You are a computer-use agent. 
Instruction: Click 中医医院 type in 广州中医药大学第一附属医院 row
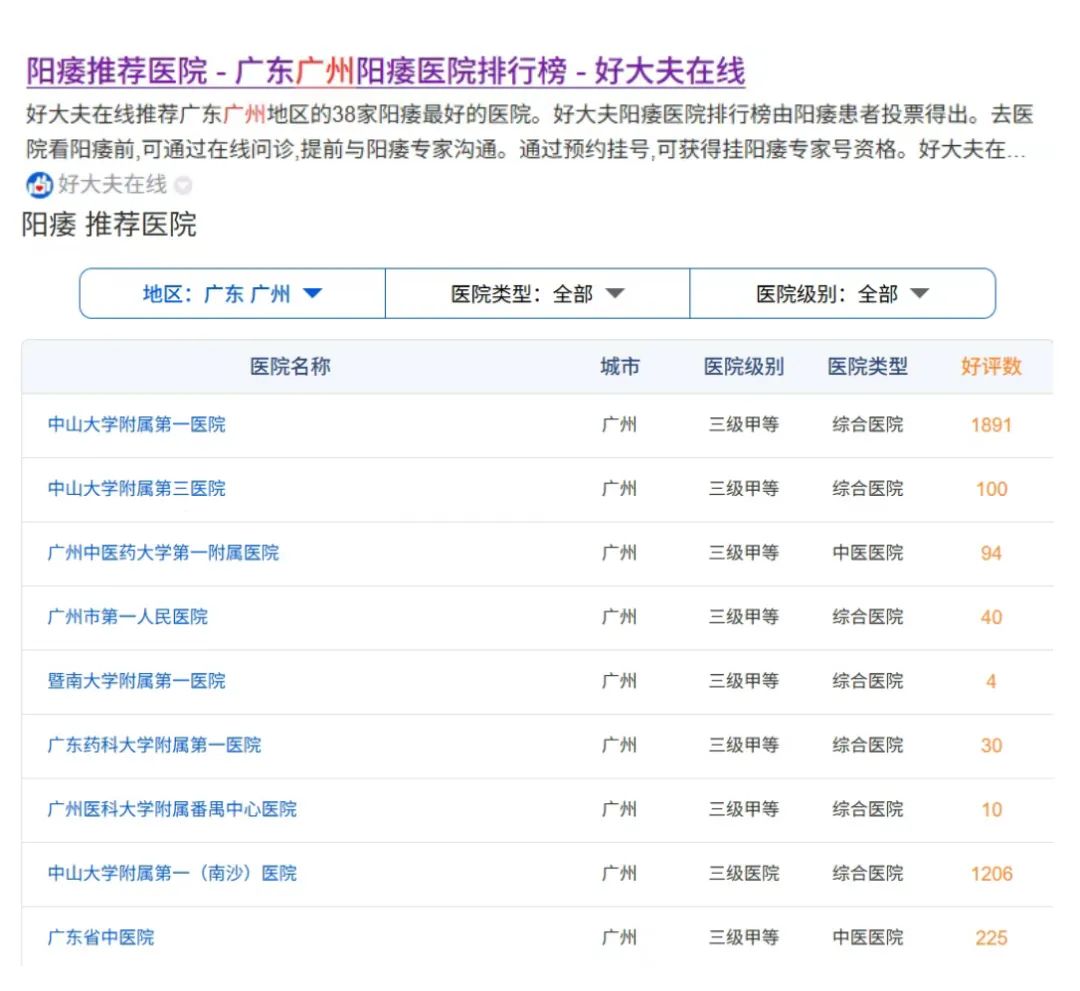pyautogui.click(x=868, y=552)
